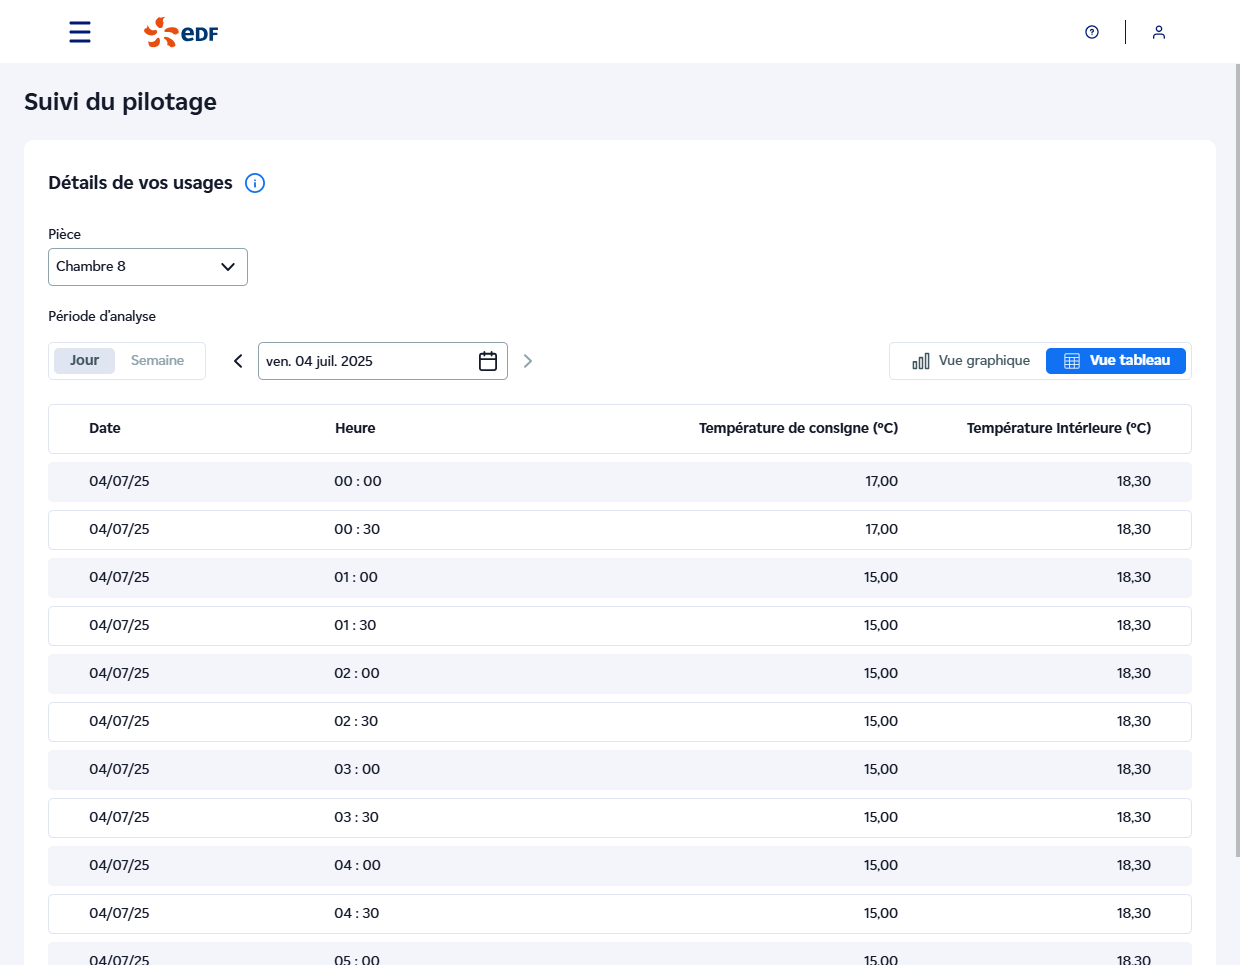Go to previous day with left arrow

point(238,361)
